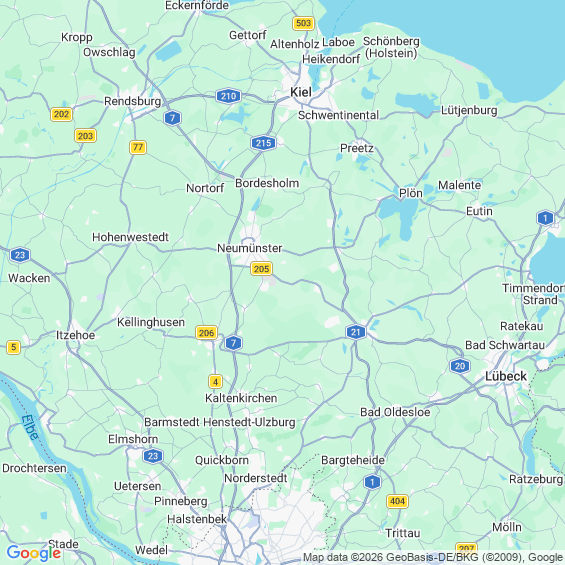Click the yellow 503 road marker

click(x=303, y=23)
